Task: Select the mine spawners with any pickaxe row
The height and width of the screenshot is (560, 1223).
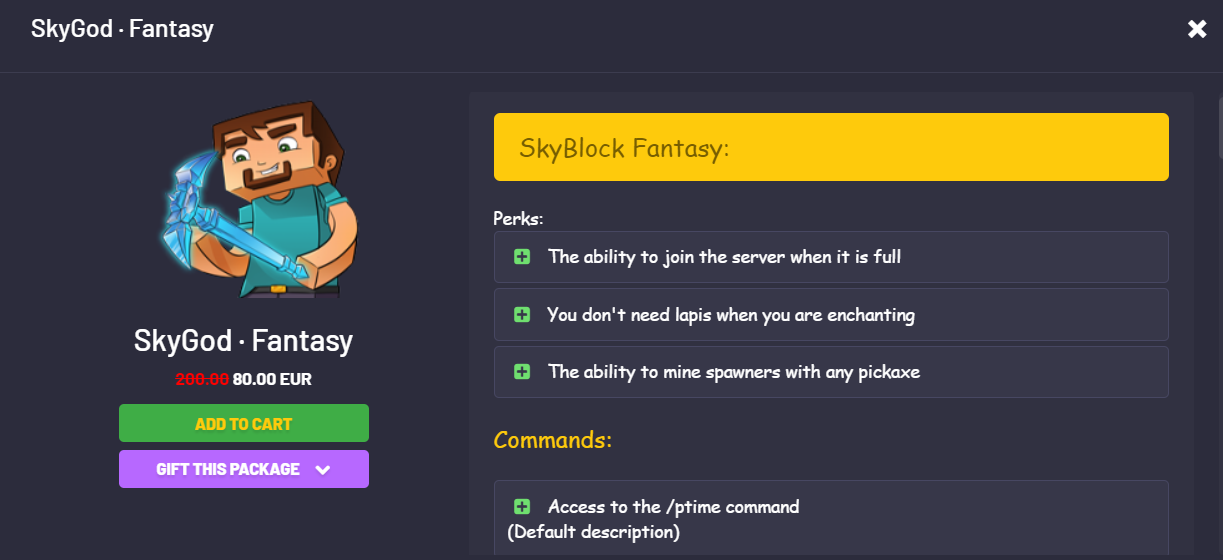Action: click(x=831, y=372)
